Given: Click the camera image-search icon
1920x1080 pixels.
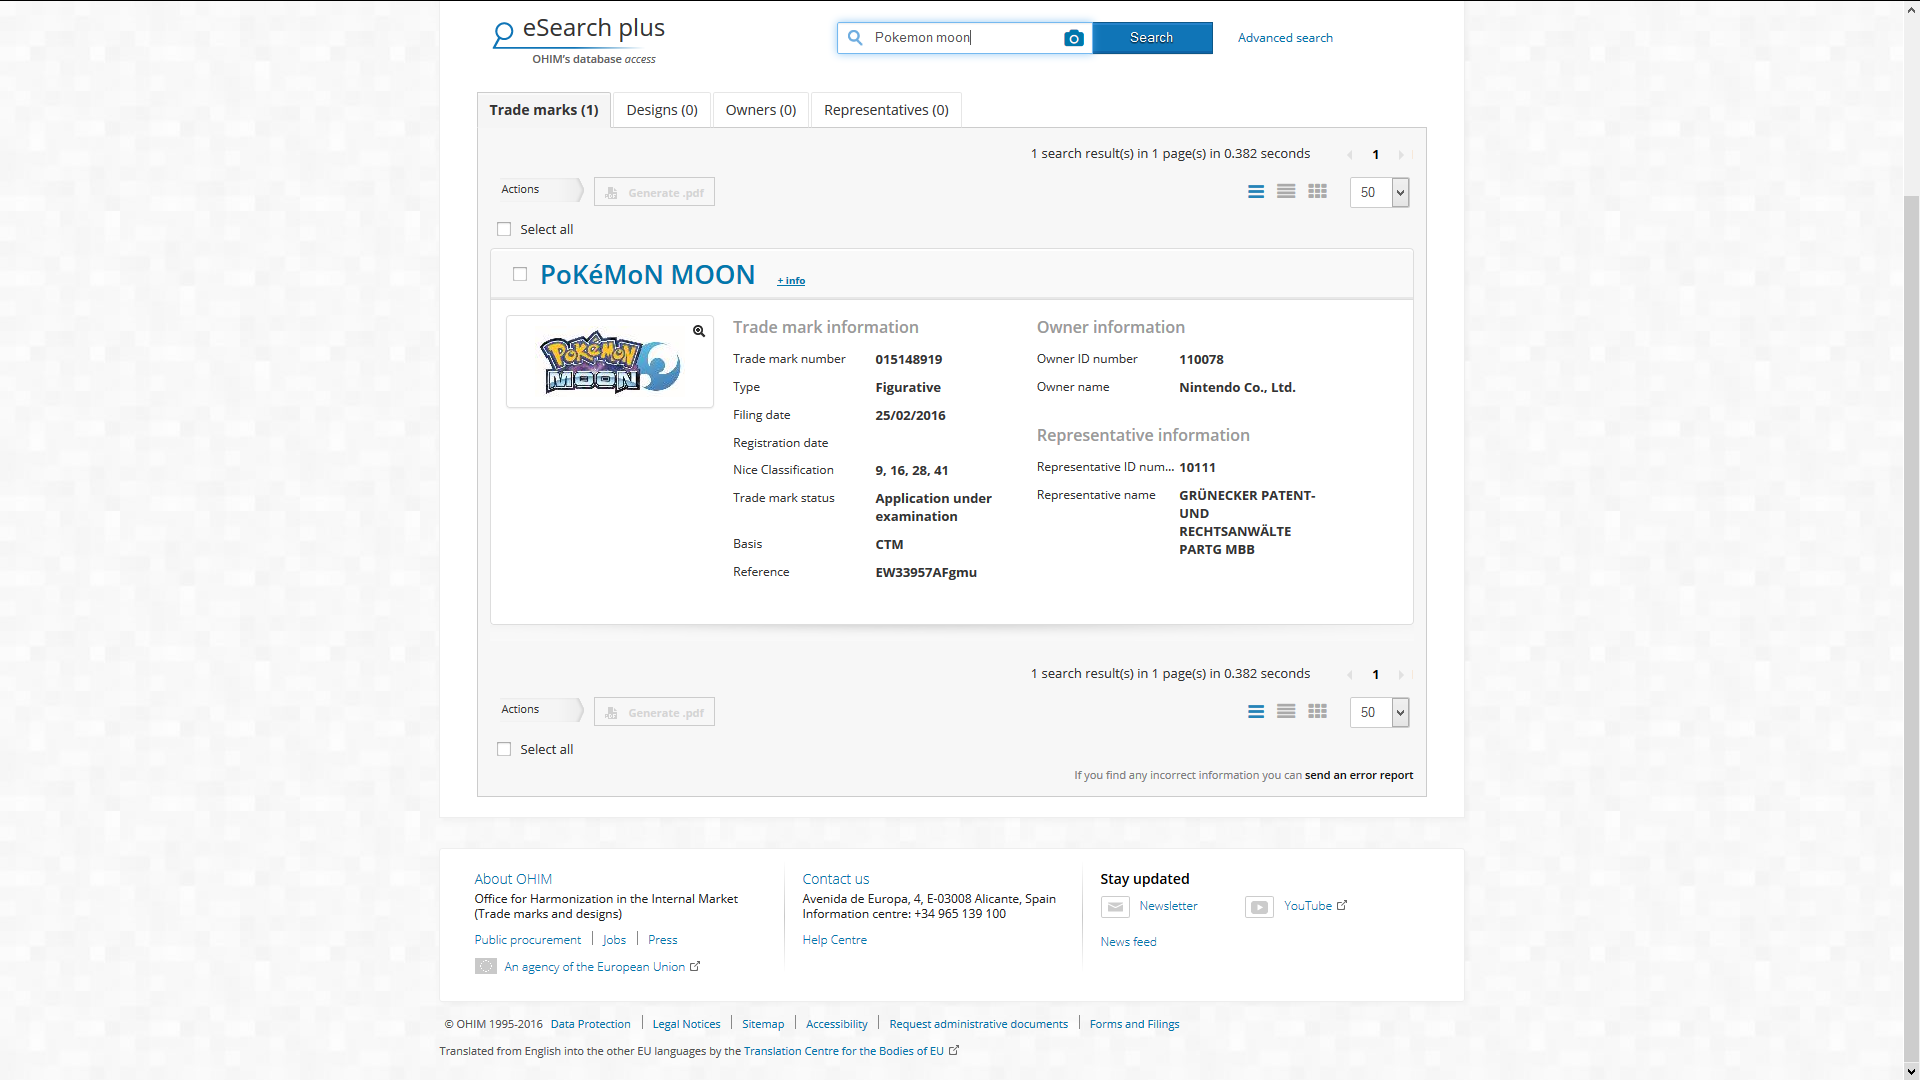Looking at the screenshot, I should tap(1073, 38).
